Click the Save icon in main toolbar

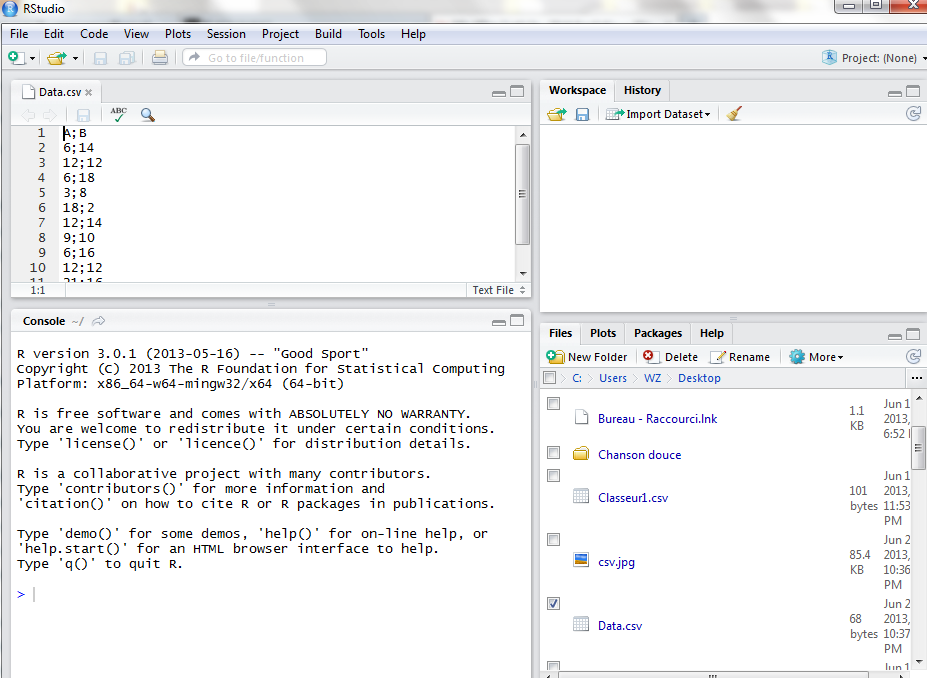click(x=100, y=58)
